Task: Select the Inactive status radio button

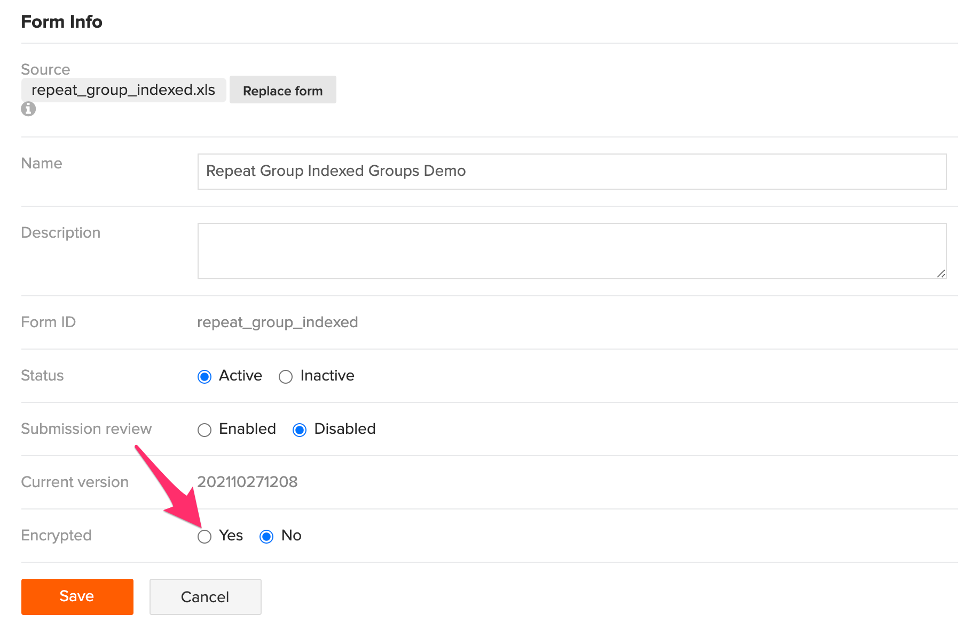Action: pyautogui.click(x=285, y=376)
